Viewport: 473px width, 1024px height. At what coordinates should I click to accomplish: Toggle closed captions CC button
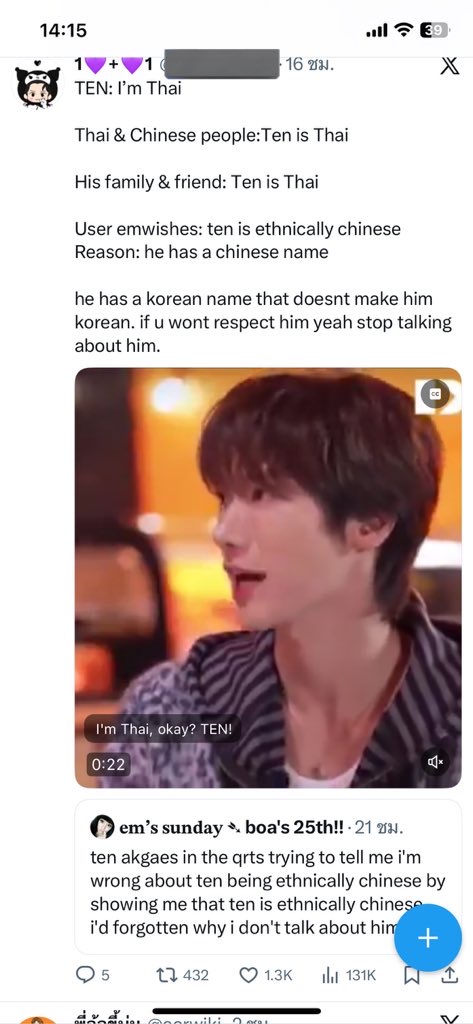click(x=434, y=394)
